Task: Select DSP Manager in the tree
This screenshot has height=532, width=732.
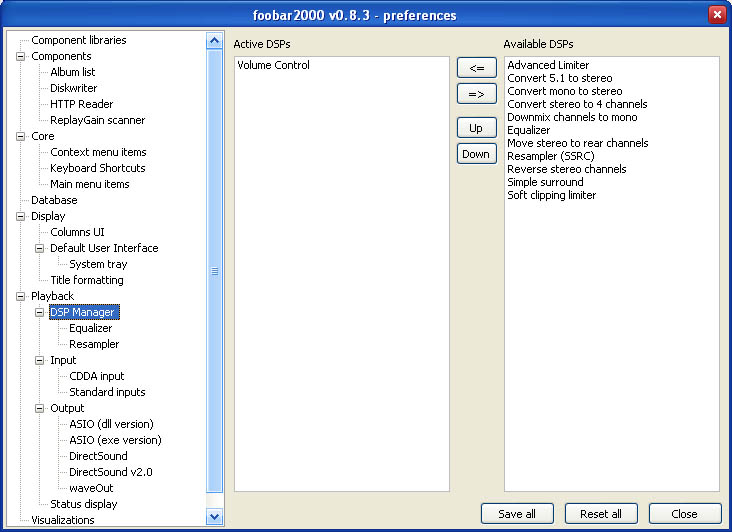Action: coord(84,312)
